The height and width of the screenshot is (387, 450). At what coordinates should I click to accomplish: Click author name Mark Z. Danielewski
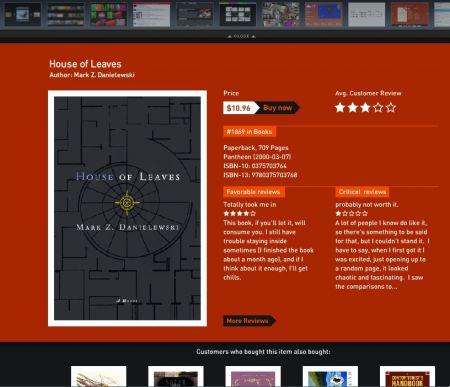104,75
